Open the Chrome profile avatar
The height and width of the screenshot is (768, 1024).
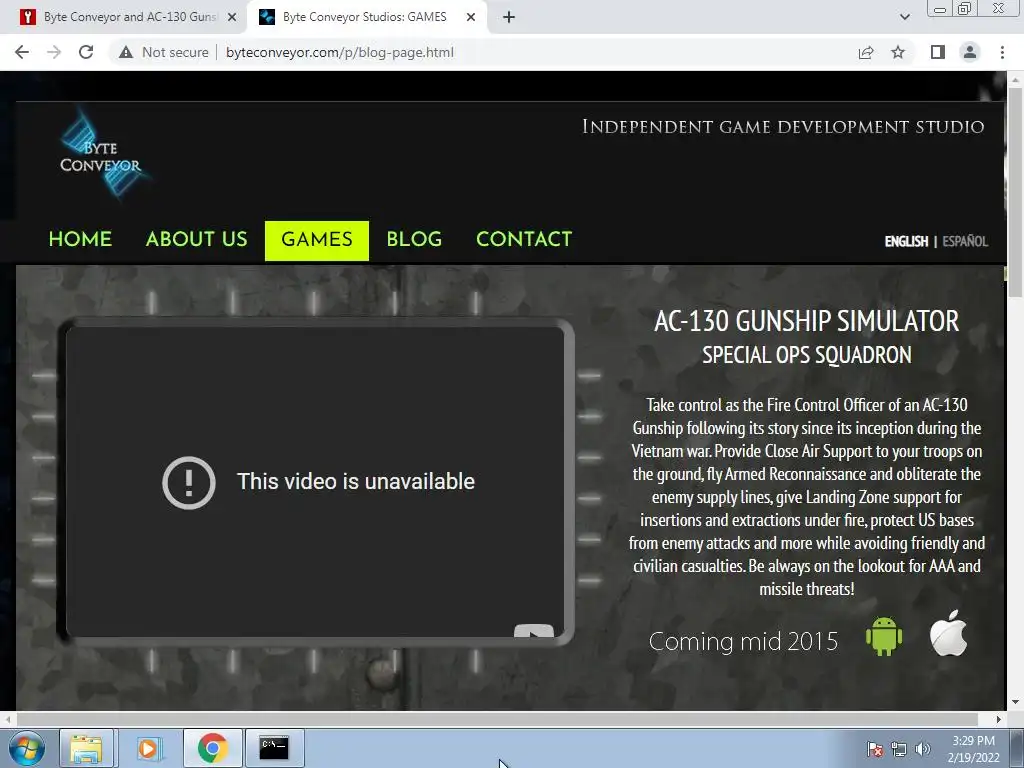(x=970, y=52)
